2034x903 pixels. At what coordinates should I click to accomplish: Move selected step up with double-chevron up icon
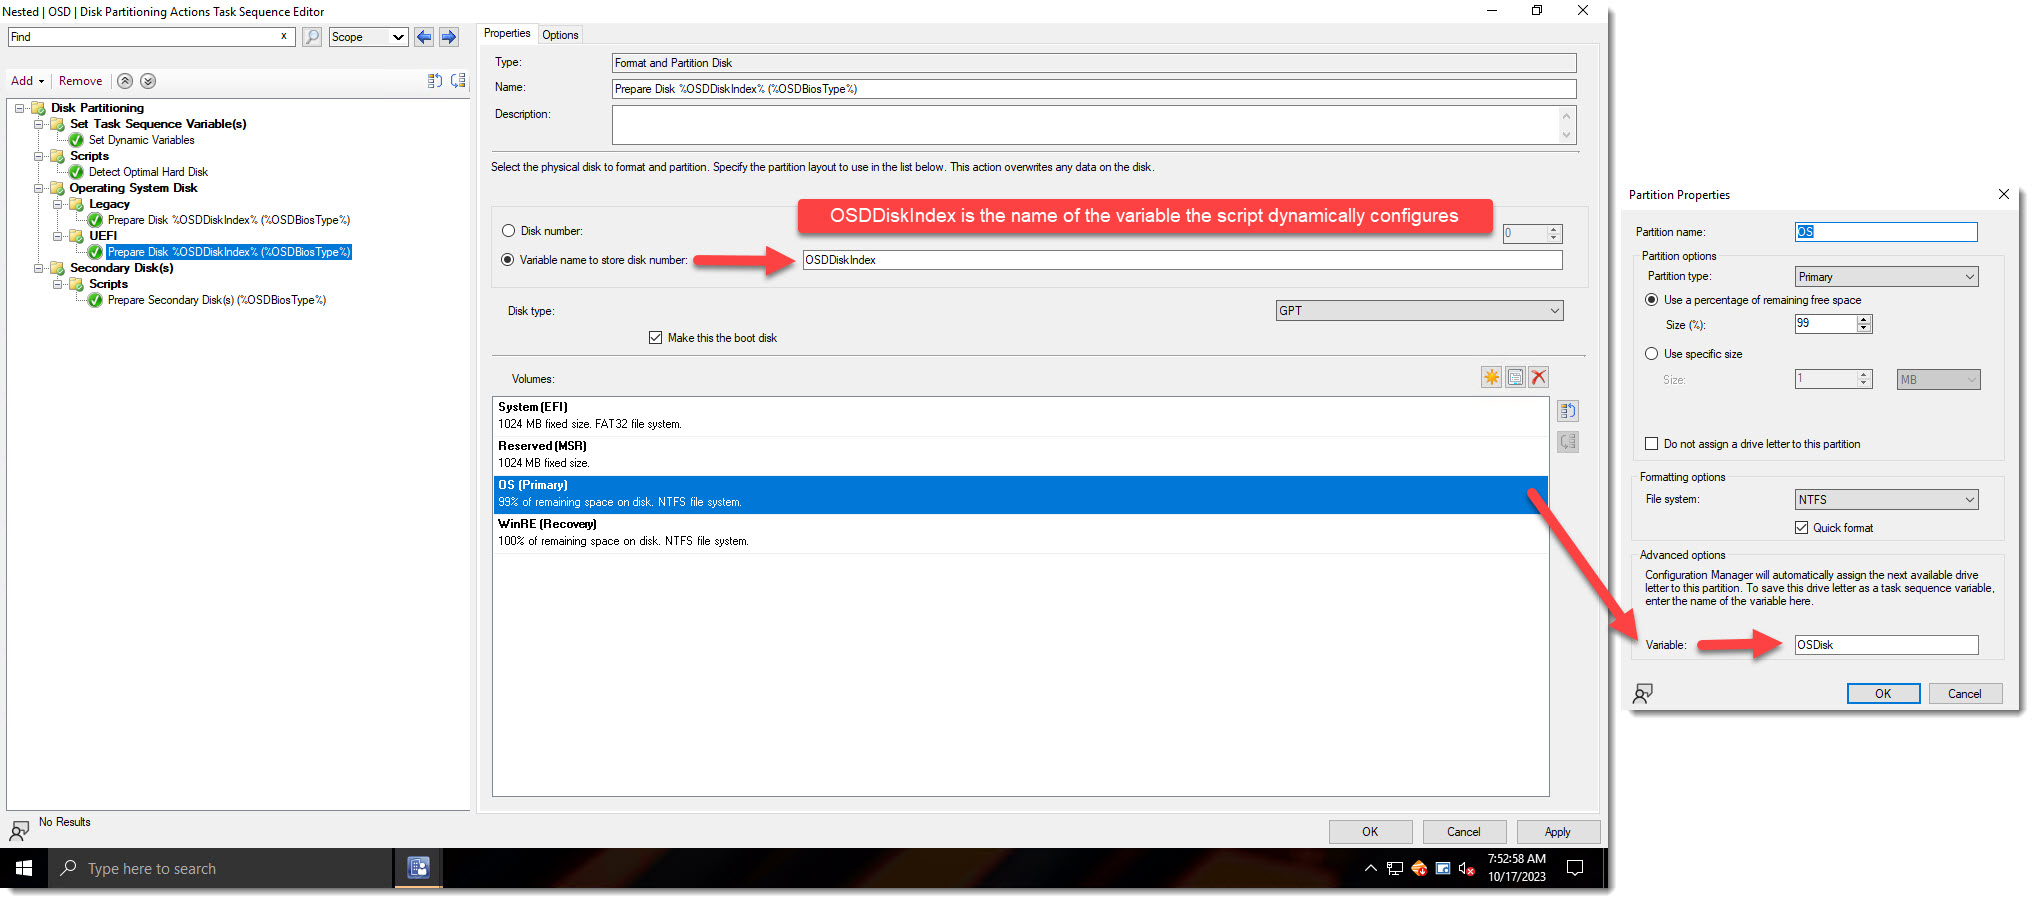(125, 81)
